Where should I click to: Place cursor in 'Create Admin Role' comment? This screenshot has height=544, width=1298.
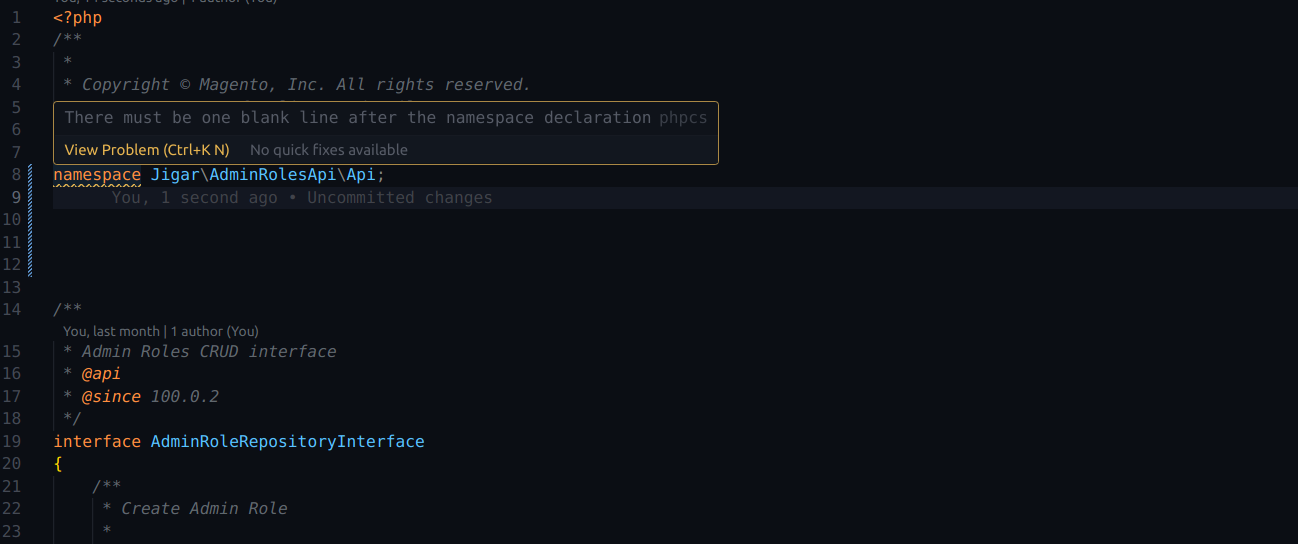(204, 508)
